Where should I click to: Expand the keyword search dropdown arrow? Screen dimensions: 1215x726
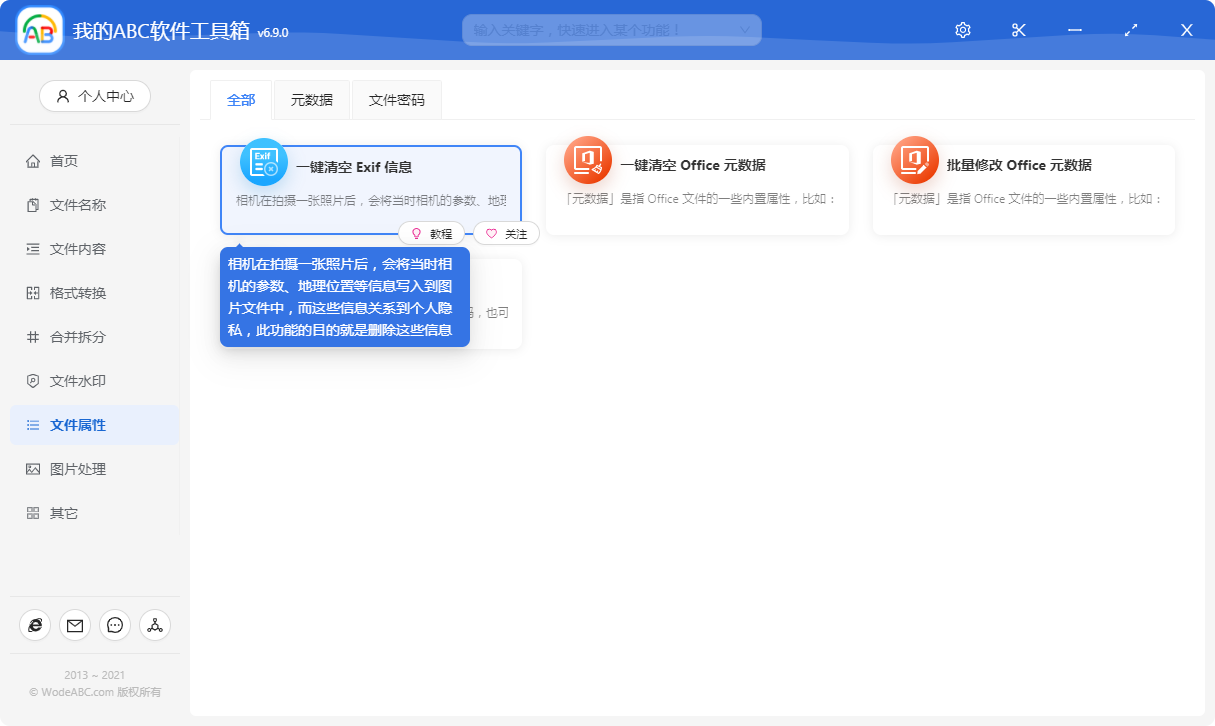pos(745,30)
